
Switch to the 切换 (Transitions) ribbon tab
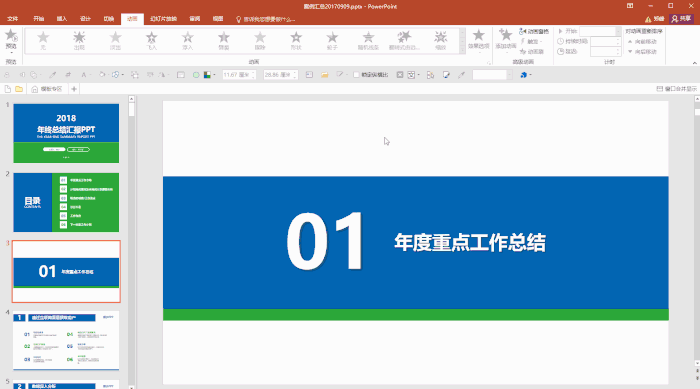(108, 19)
